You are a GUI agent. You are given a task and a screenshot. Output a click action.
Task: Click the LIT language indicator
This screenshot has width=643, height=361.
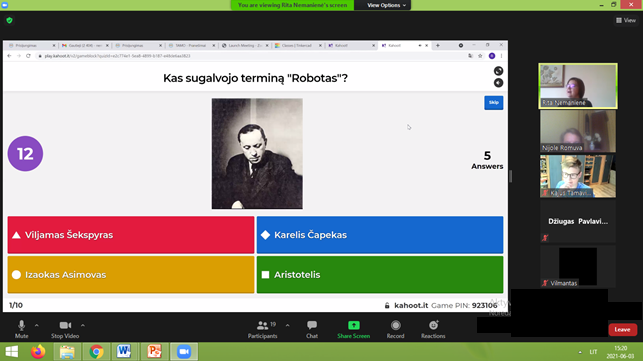pyautogui.click(x=593, y=352)
